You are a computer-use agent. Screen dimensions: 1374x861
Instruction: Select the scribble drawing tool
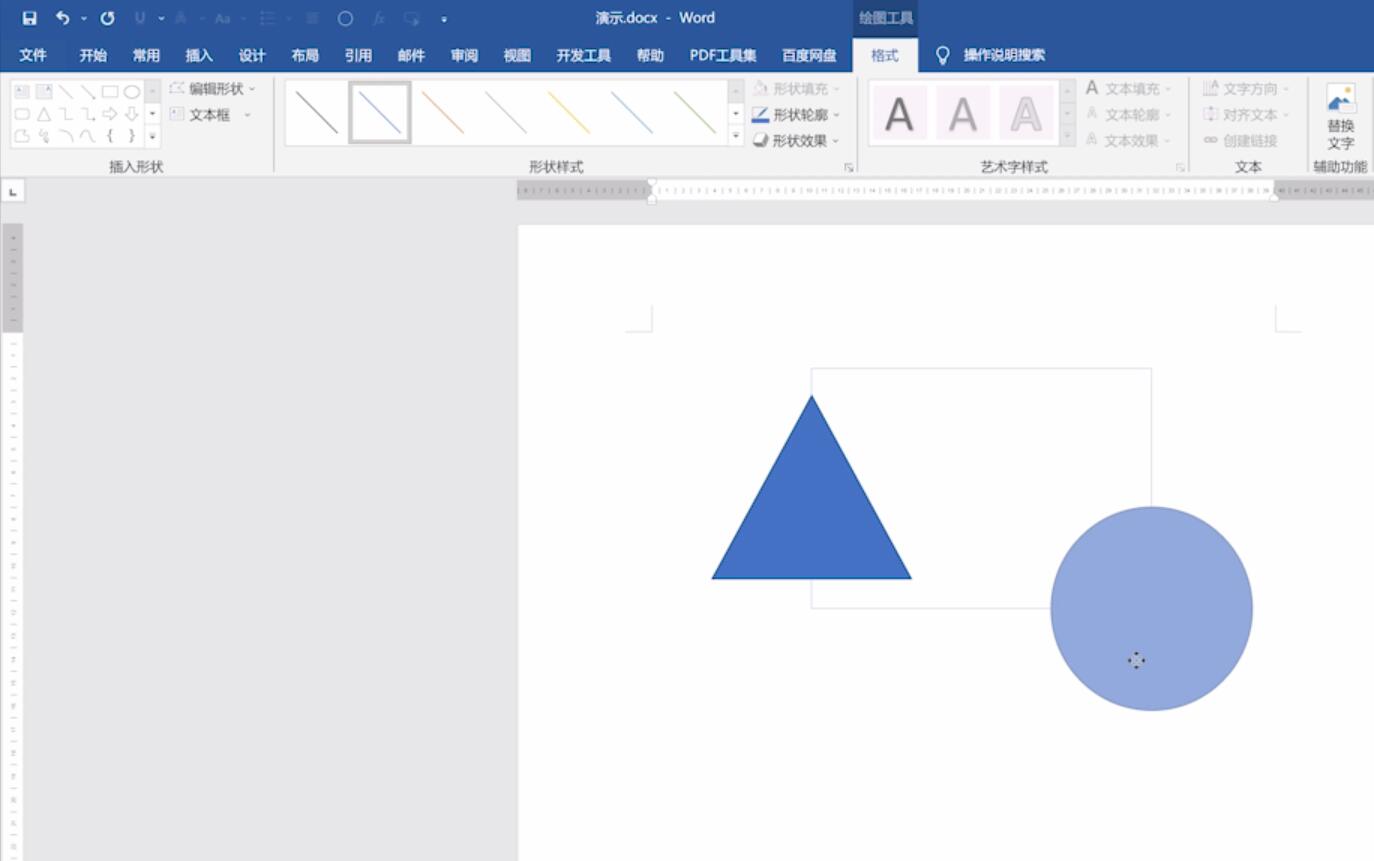point(44,136)
